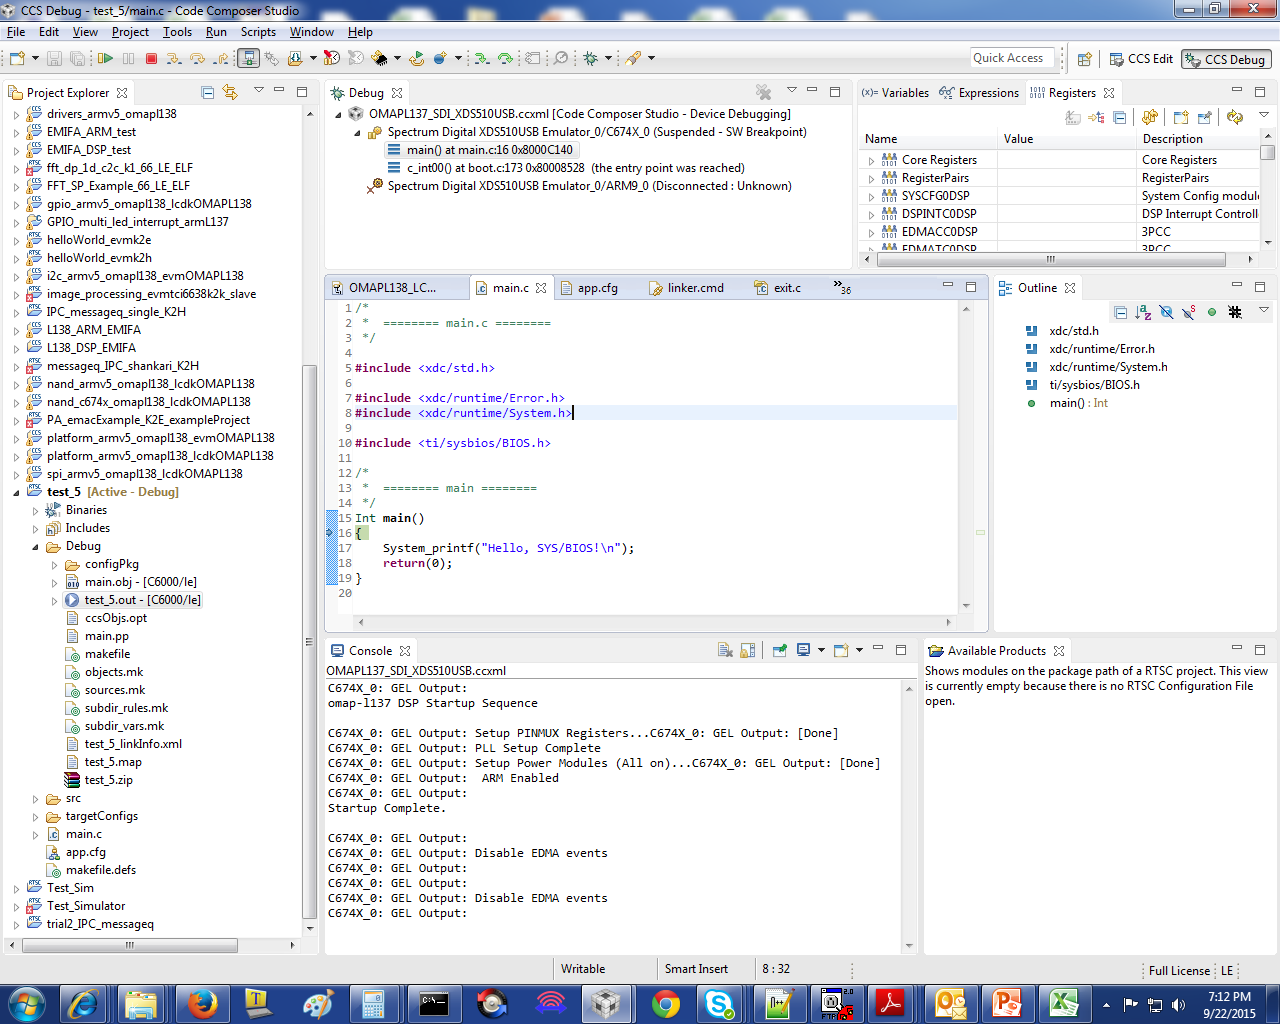Click Collapse All icon in Registers view
Screen dimensions: 1280x1024
click(1119, 117)
